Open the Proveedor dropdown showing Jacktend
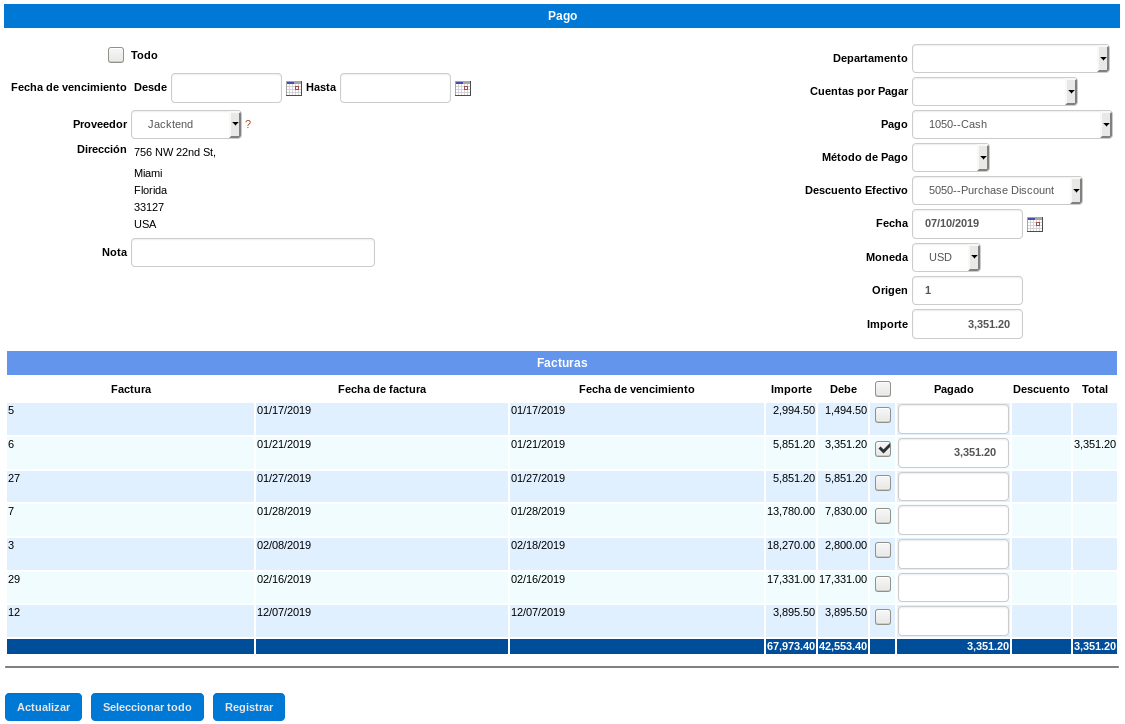Viewport: 1125px width, 724px height. pyautogui.click(x=186, y=124)
